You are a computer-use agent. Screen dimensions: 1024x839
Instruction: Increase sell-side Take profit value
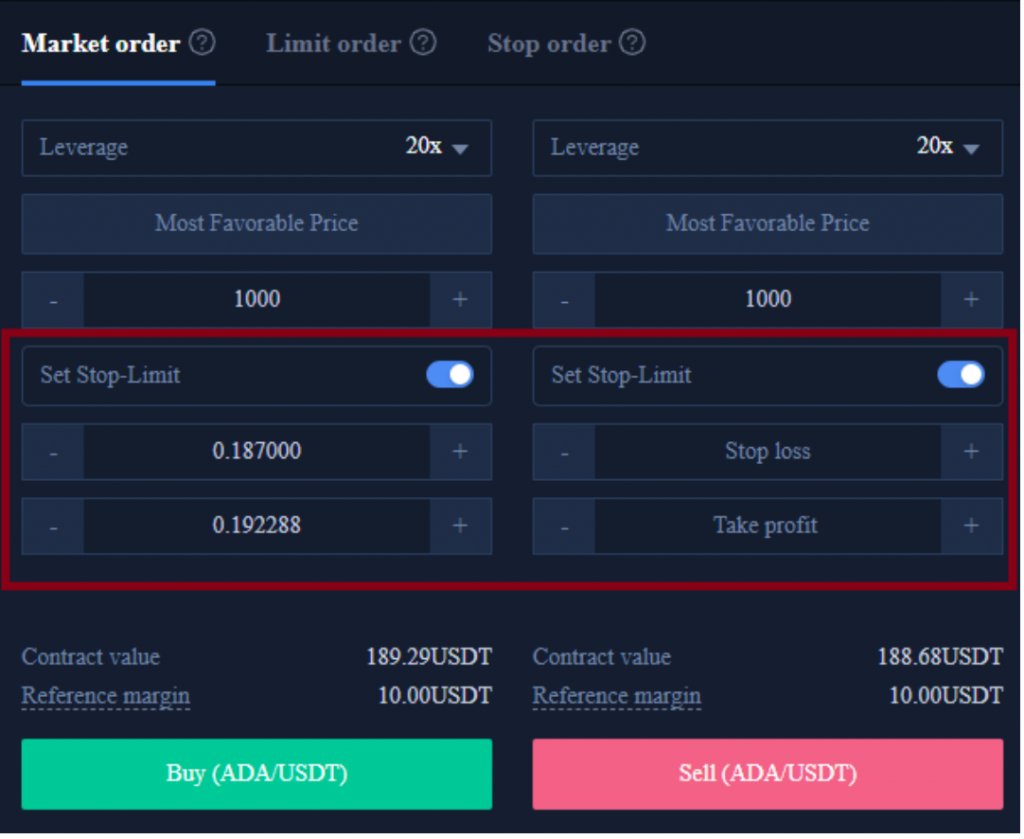tap(972, 526)
